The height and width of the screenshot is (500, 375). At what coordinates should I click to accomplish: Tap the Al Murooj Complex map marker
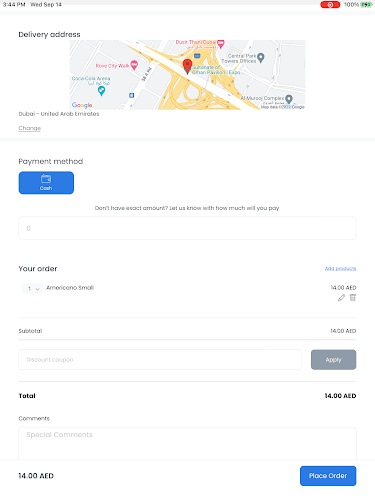[x=289, y=99]
